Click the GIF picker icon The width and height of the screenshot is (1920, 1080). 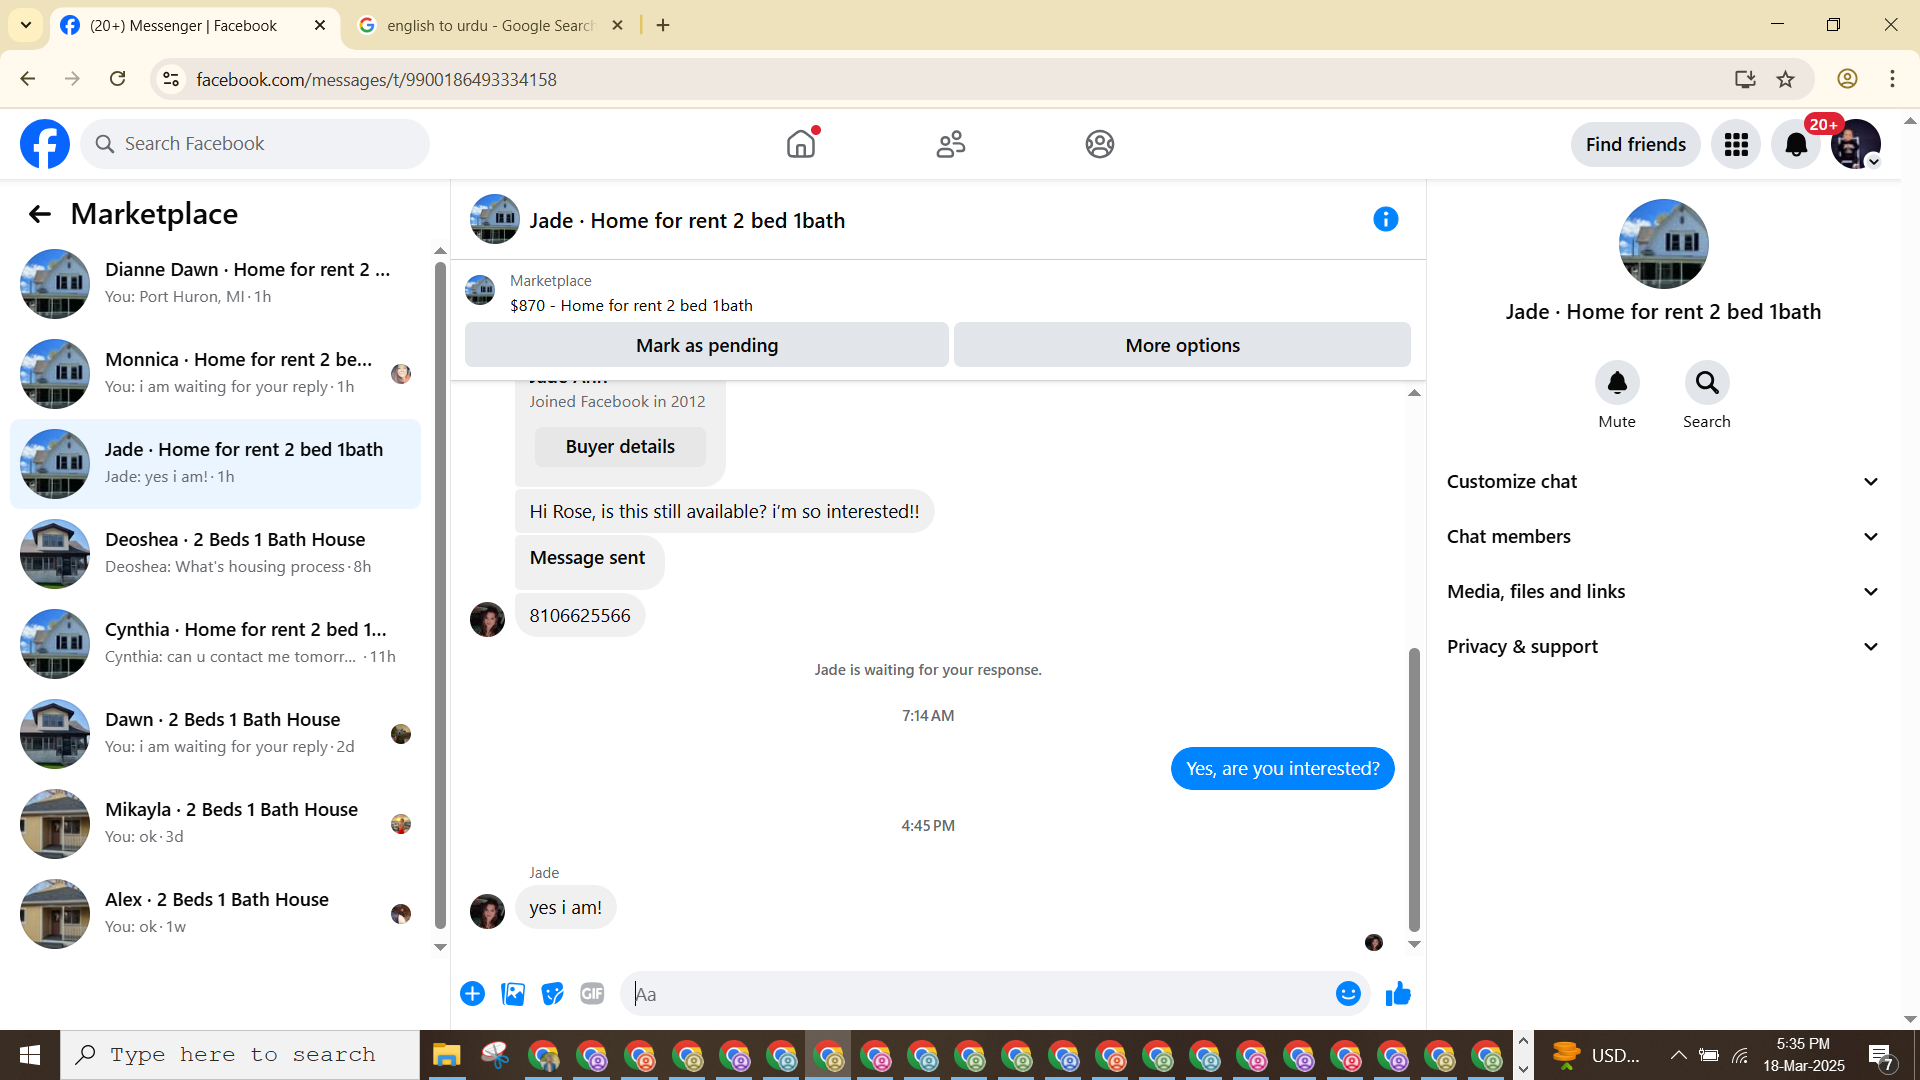tap(592, 994)
